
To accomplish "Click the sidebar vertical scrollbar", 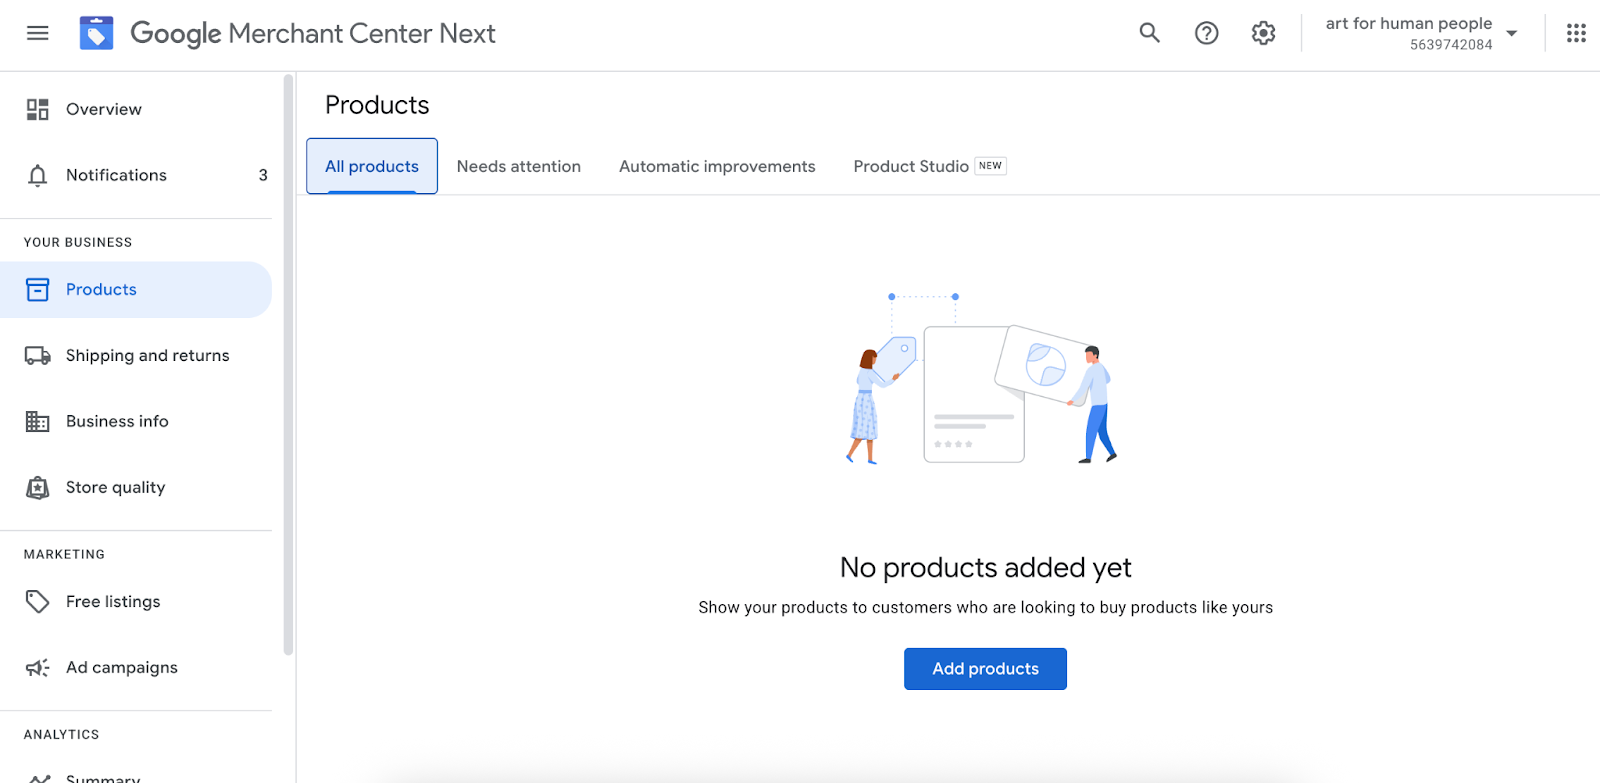I will 288,365.
